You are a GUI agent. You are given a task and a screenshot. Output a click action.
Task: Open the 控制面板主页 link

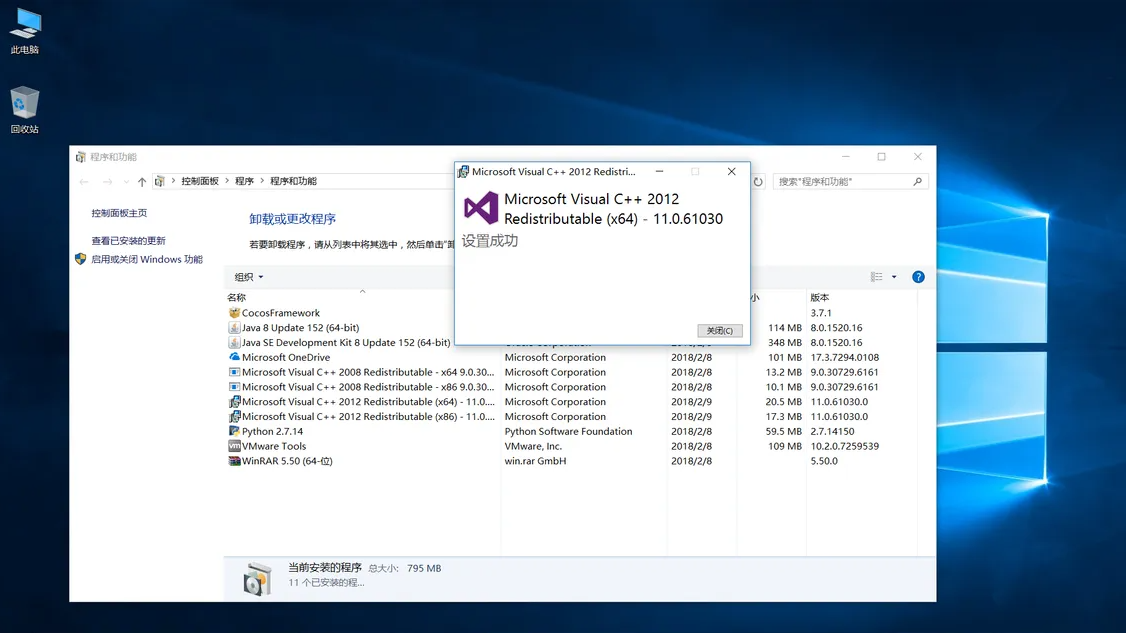pos(119,213)
